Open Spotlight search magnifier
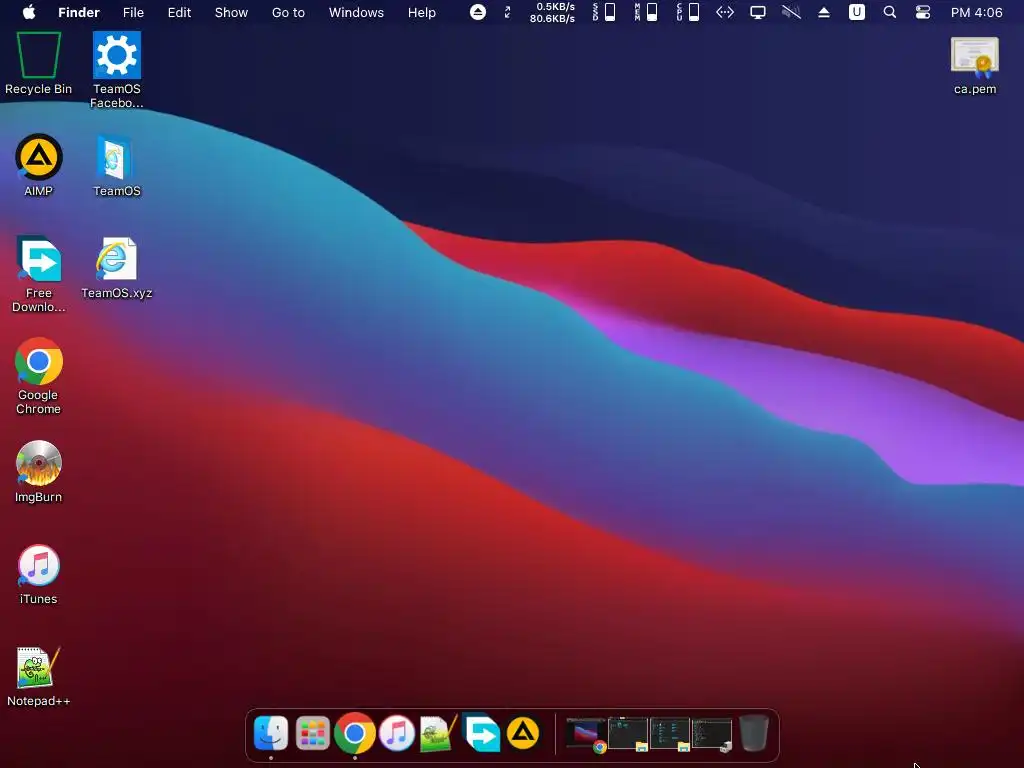The height and width of the screenshot is (768, 1024). (889, 12)
